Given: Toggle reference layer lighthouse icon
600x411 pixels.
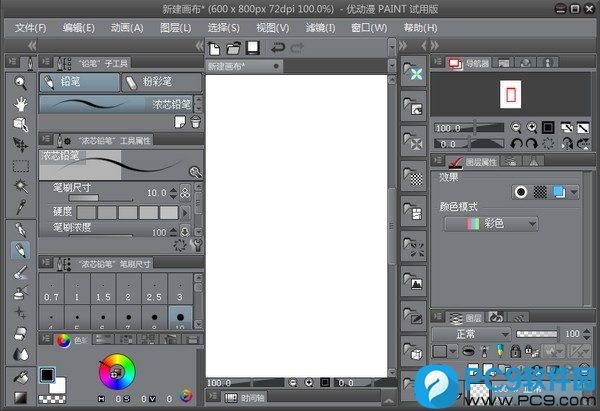Looking at the screenshot, I should click(484, 351).
